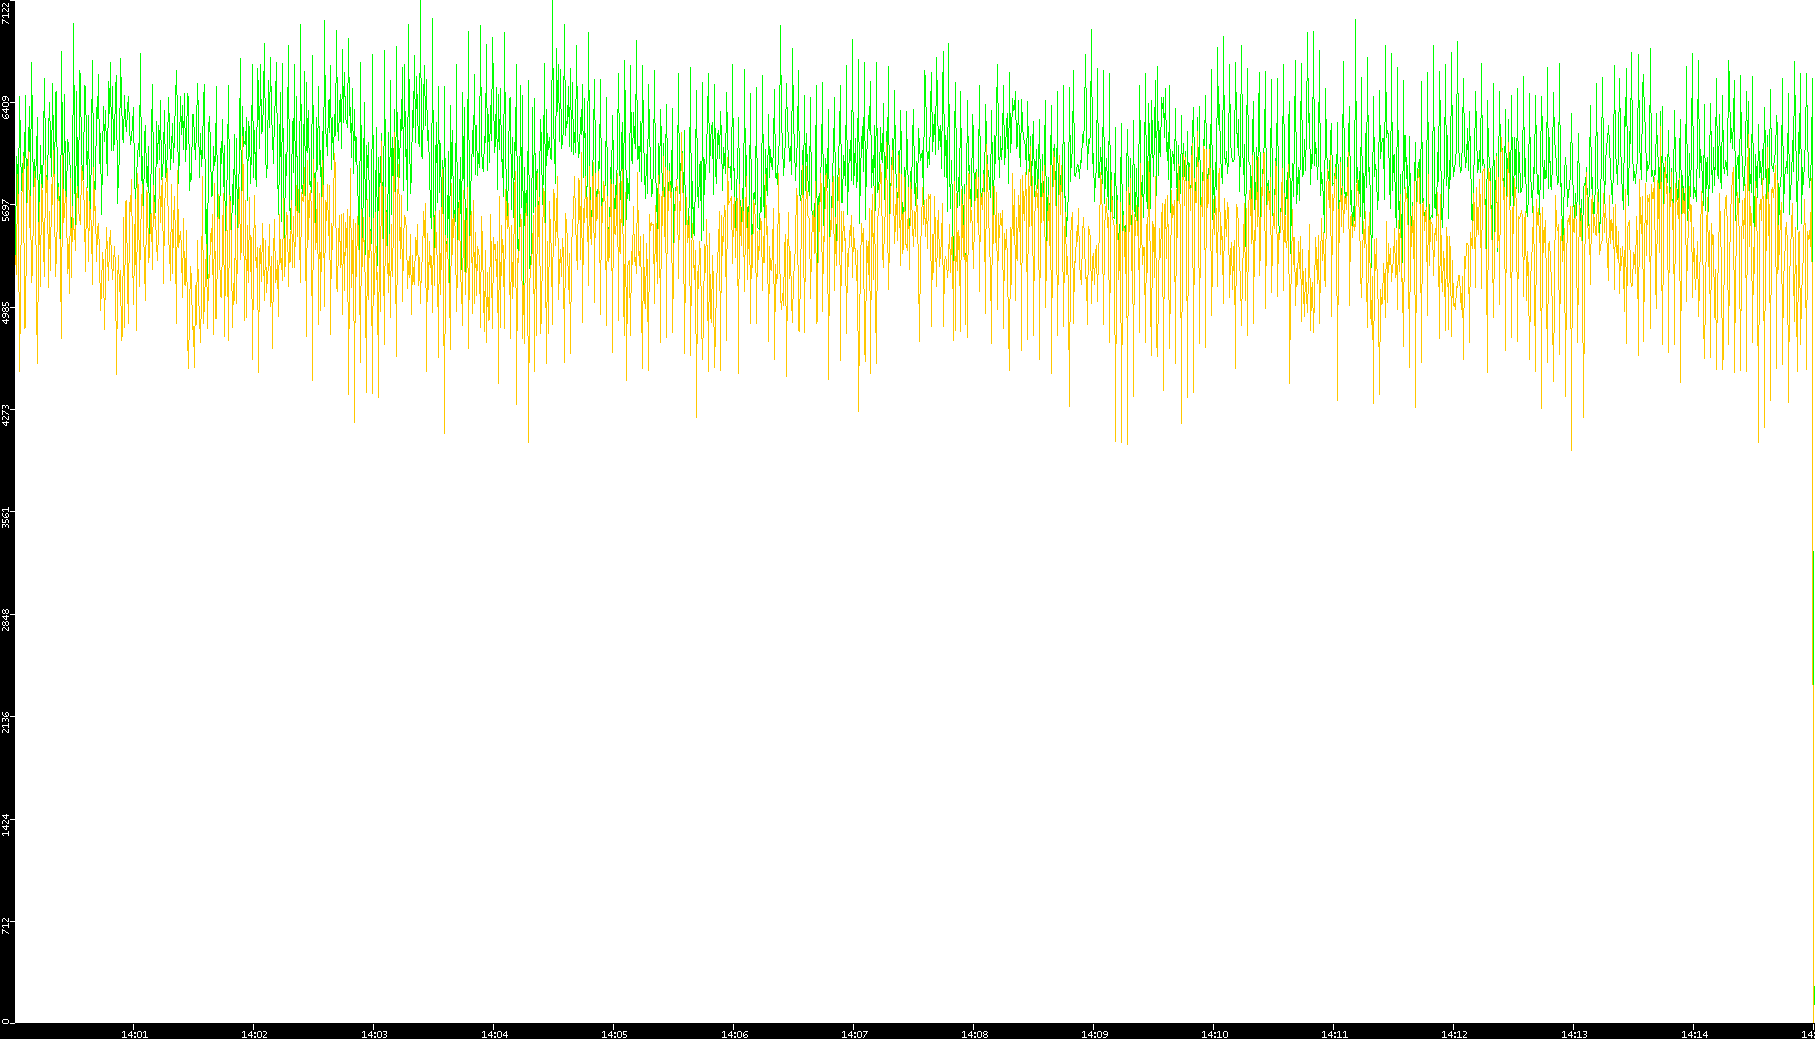Image resolution: width=1815 pixels, height=1039 pixels.
Task: Click the 14:07 time label
Action: point(854,1034)
